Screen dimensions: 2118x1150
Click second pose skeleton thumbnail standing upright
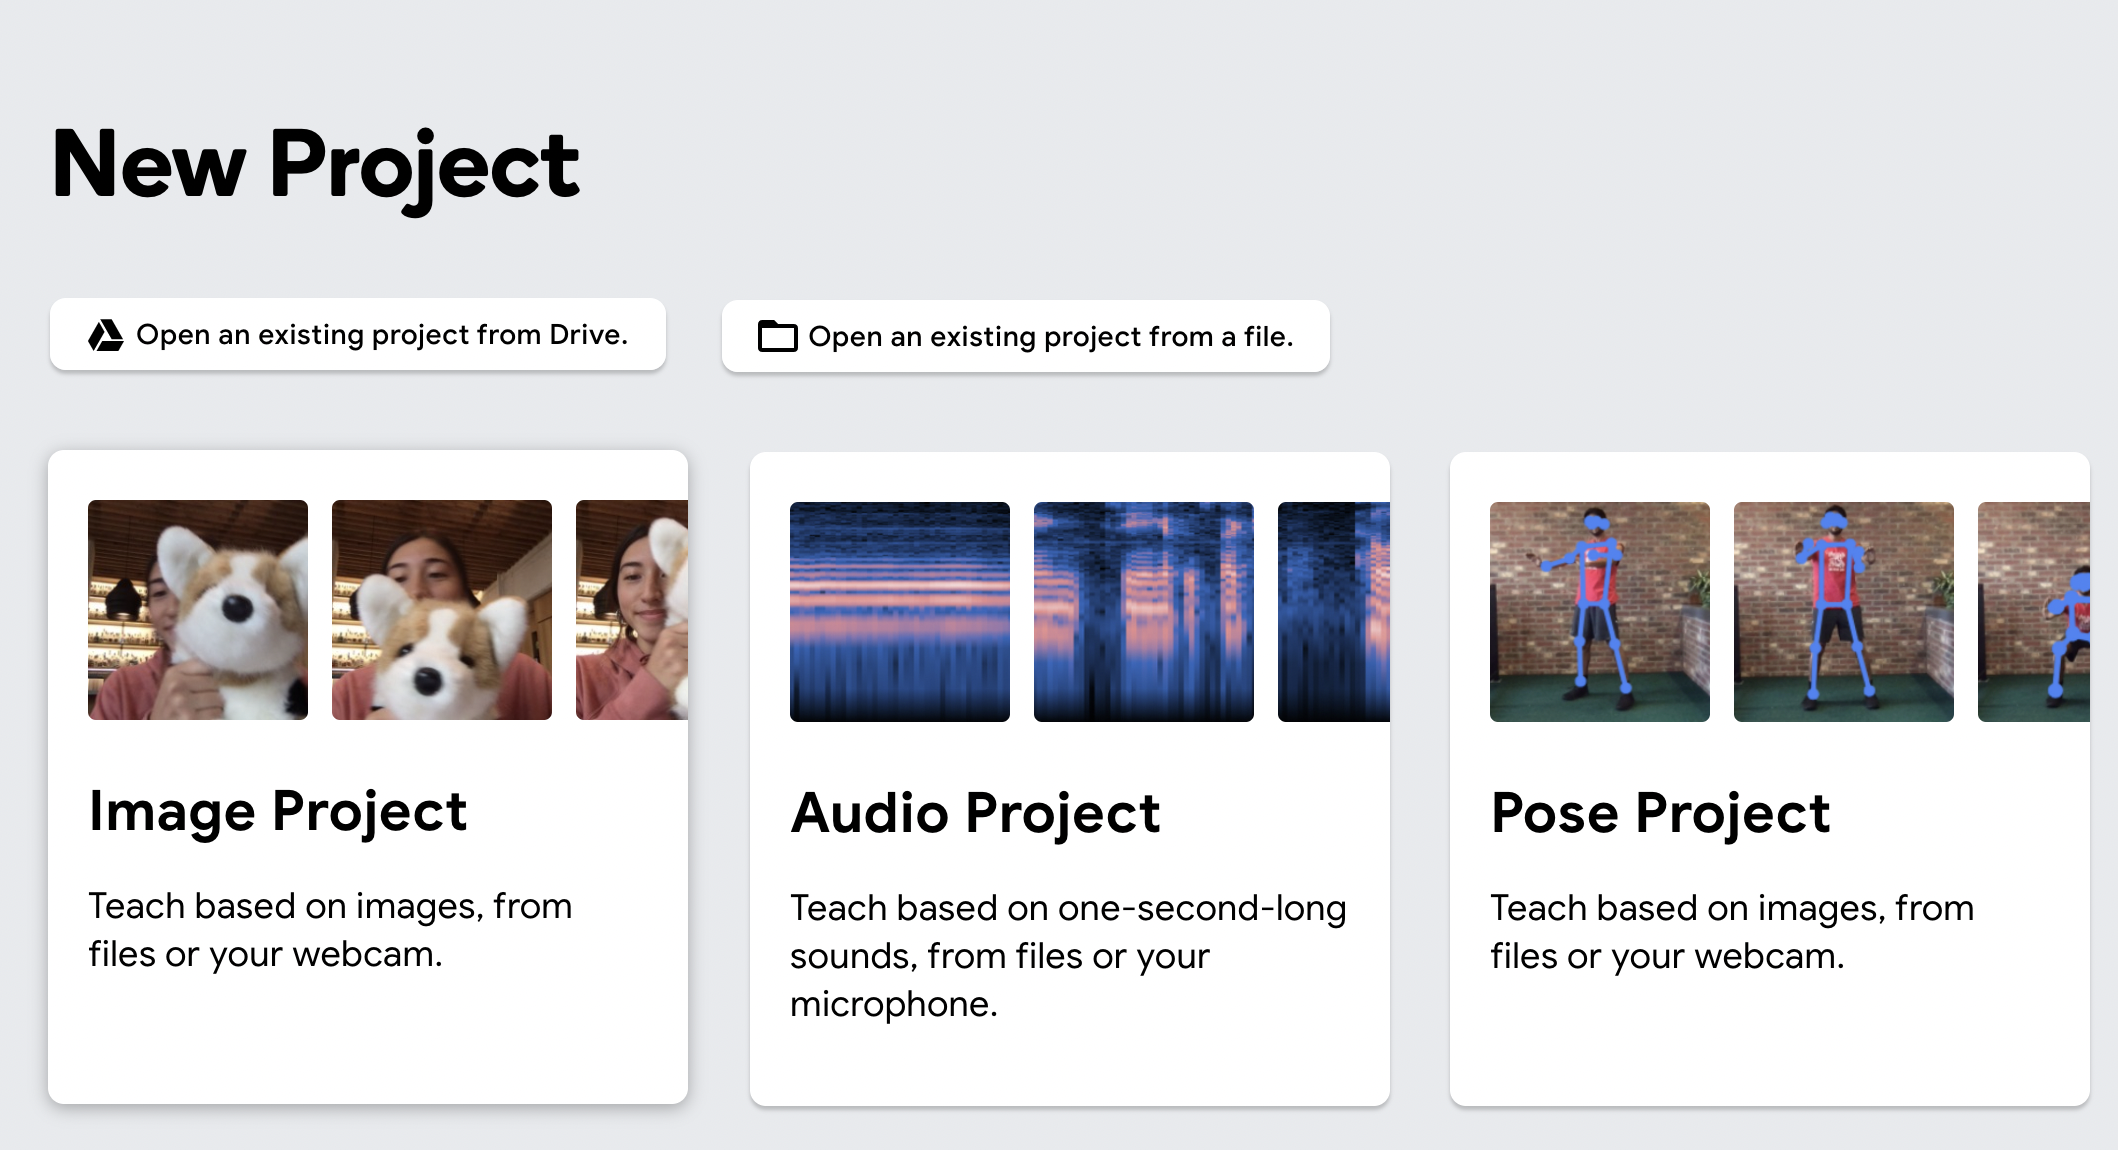tap(1844, 612)
